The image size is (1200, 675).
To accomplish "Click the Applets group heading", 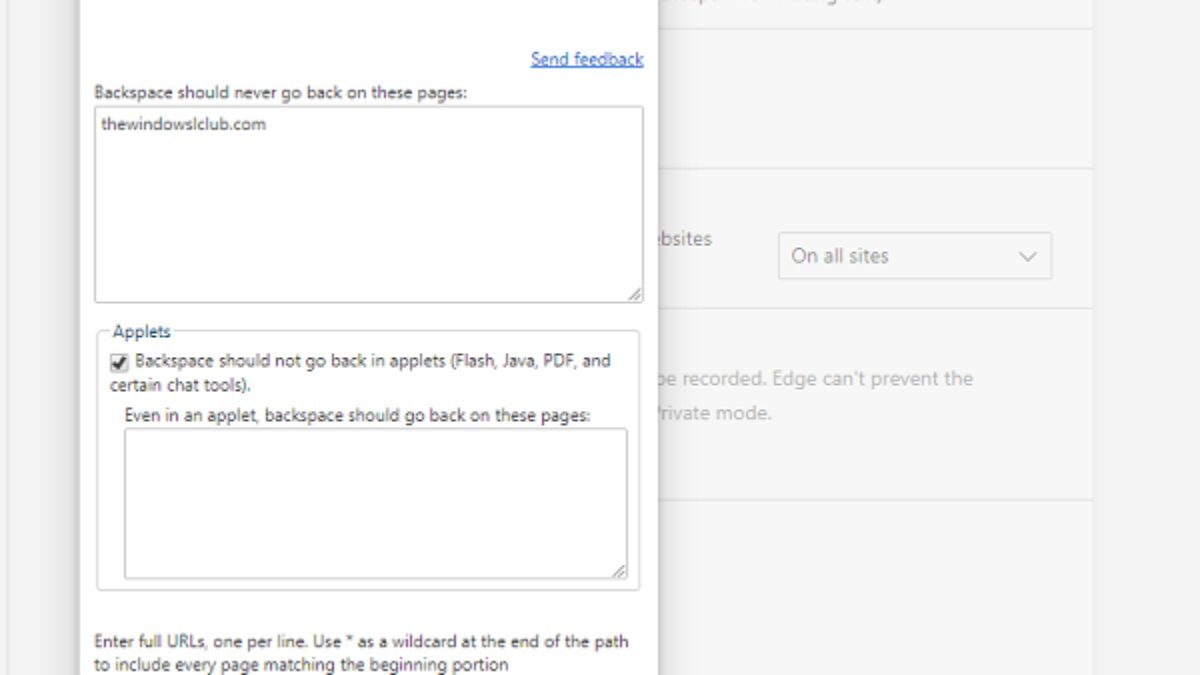I will 142,331.
